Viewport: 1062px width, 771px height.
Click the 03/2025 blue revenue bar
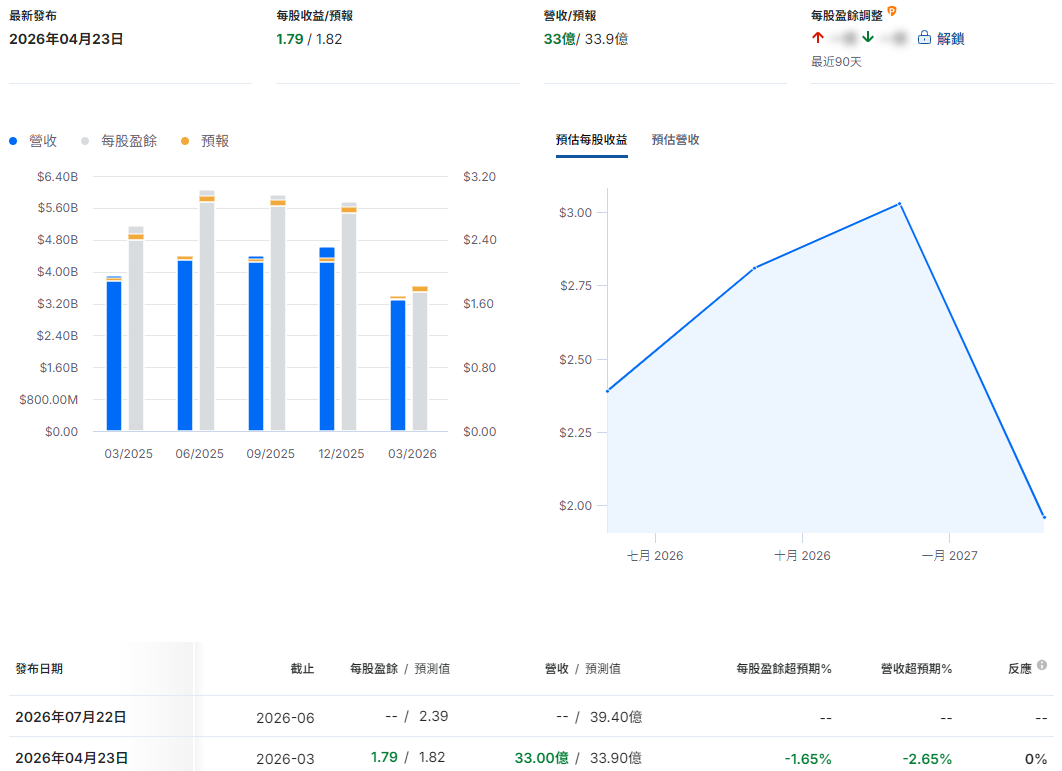114,355
